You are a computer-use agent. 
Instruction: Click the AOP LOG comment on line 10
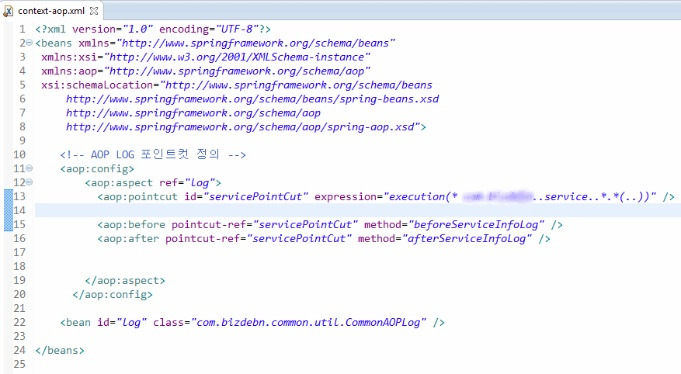[x=153, y=154]
